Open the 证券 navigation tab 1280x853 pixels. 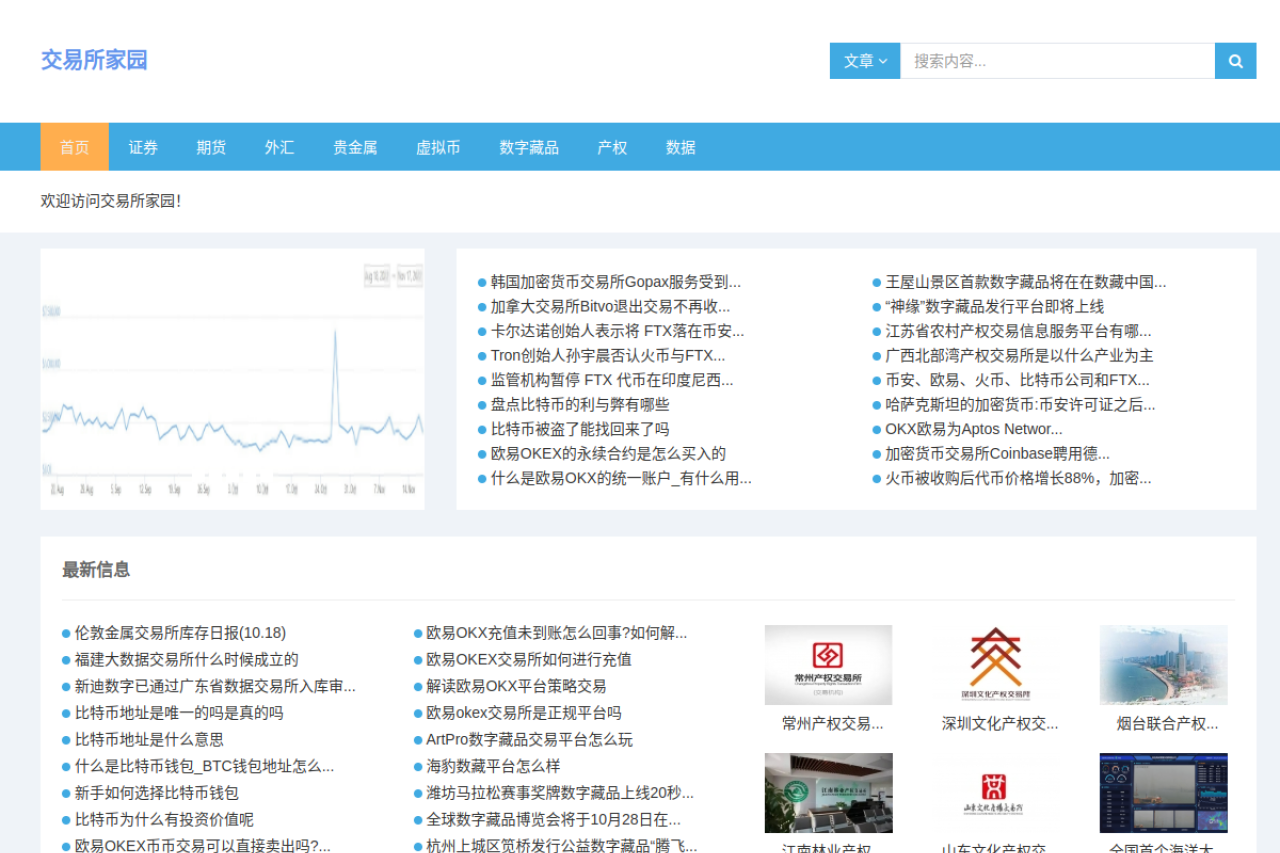tap(143, 147)
